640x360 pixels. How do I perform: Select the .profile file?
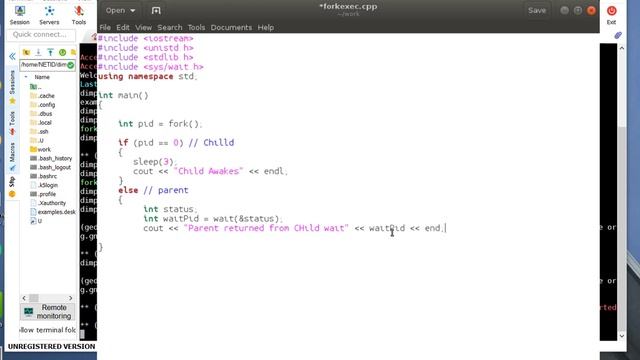click(43, 194)
